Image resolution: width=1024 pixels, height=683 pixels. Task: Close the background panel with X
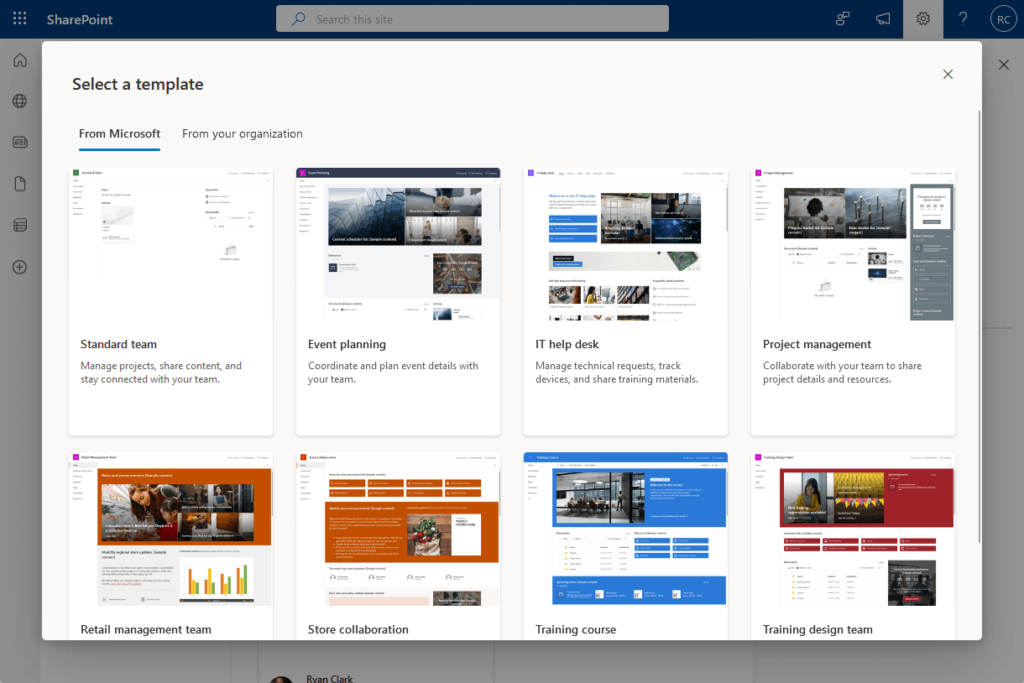[x=1004, y=65]
